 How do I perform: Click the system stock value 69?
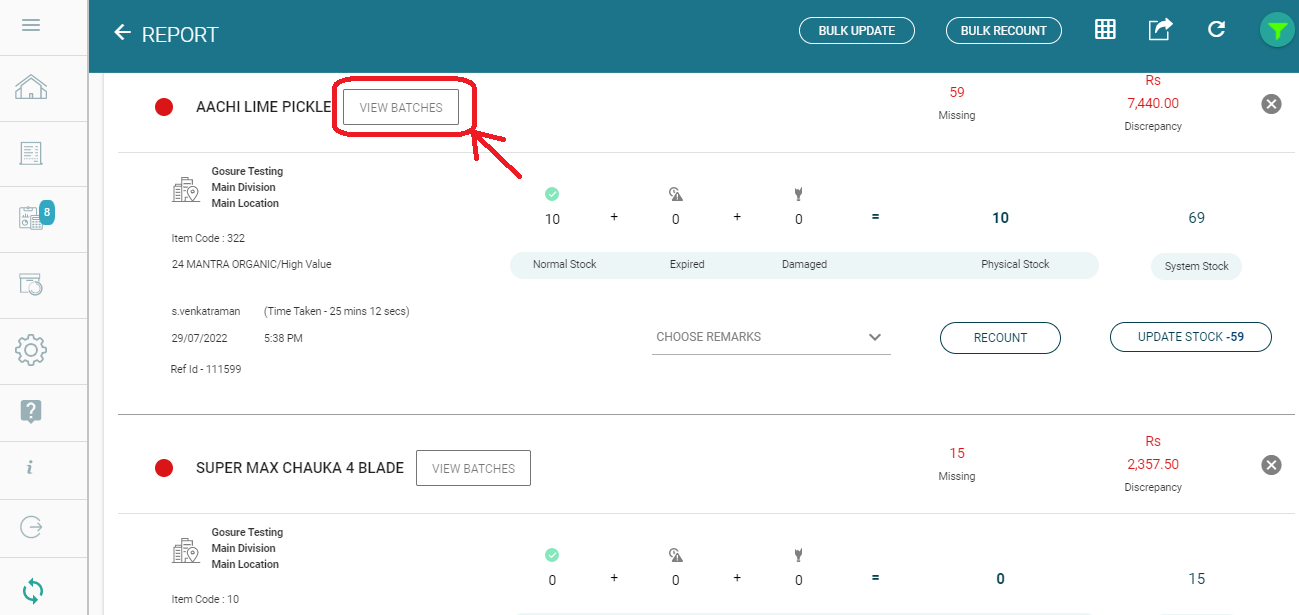(x=1196, y=218)
